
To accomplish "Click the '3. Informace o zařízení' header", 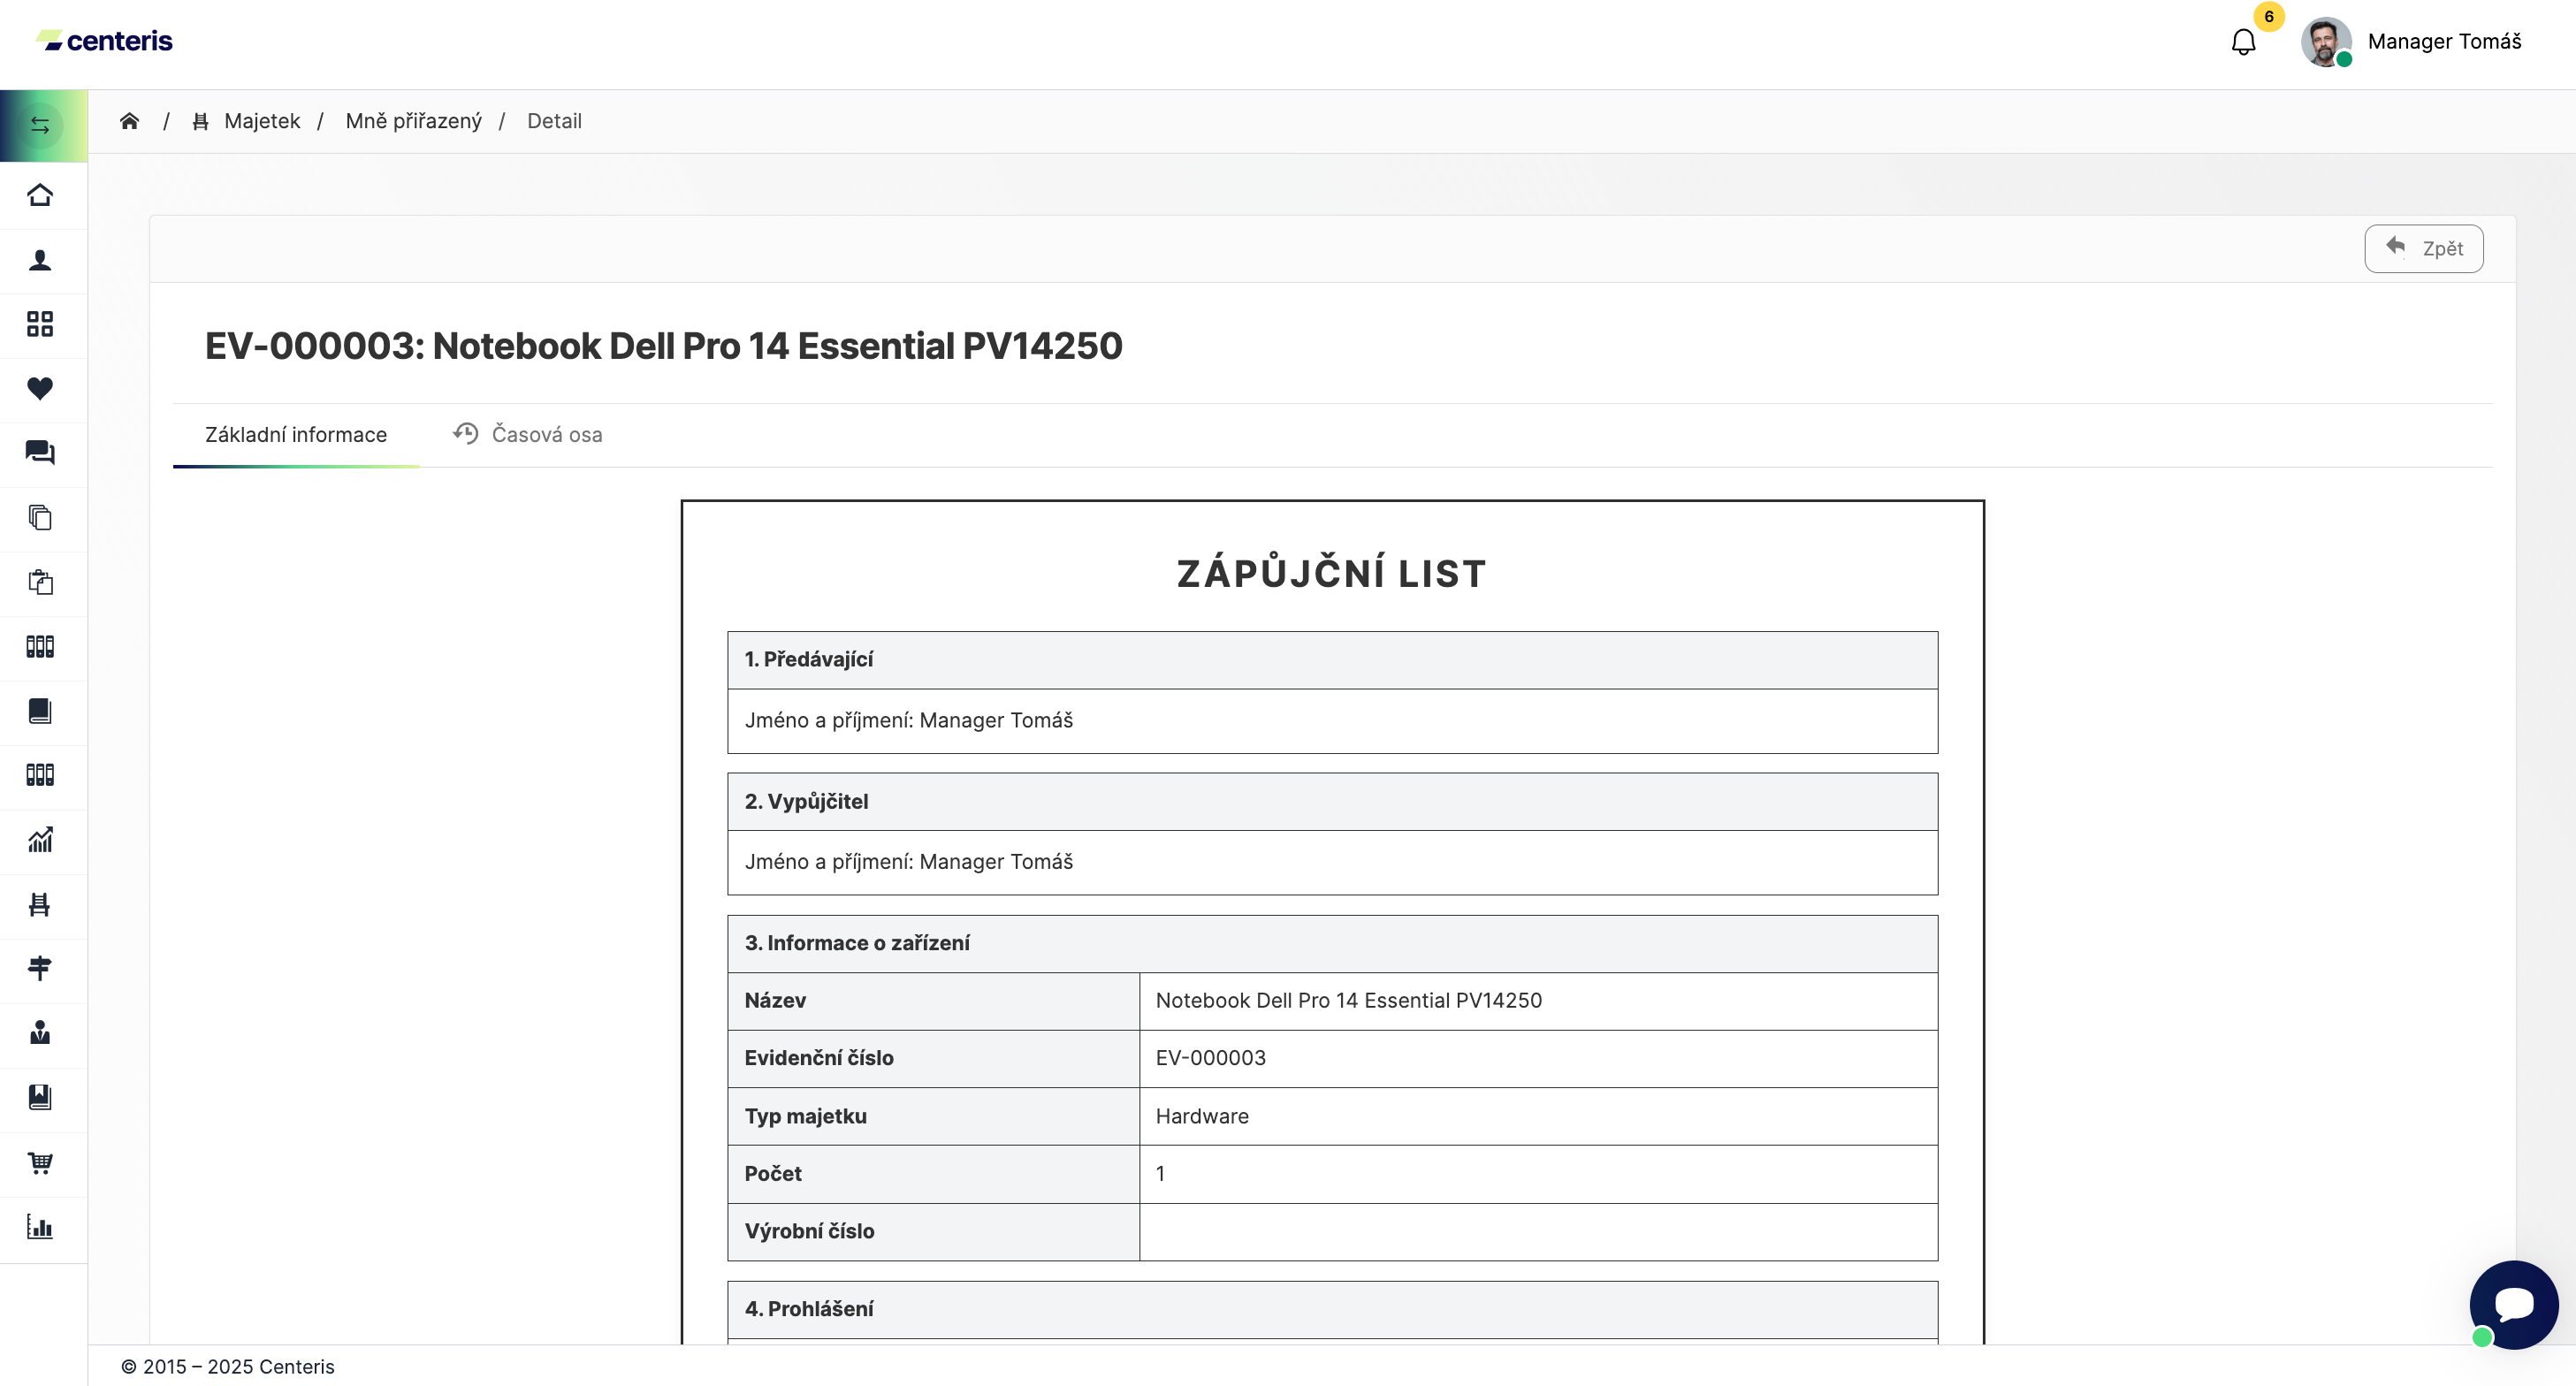I will click(x=1332, y=944).
